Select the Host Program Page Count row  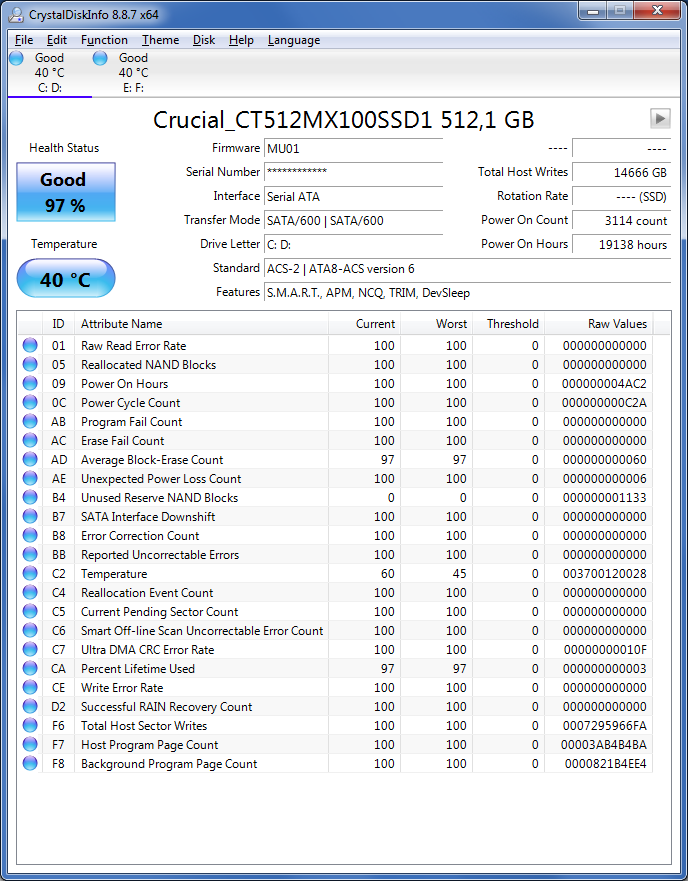(336, 744)
